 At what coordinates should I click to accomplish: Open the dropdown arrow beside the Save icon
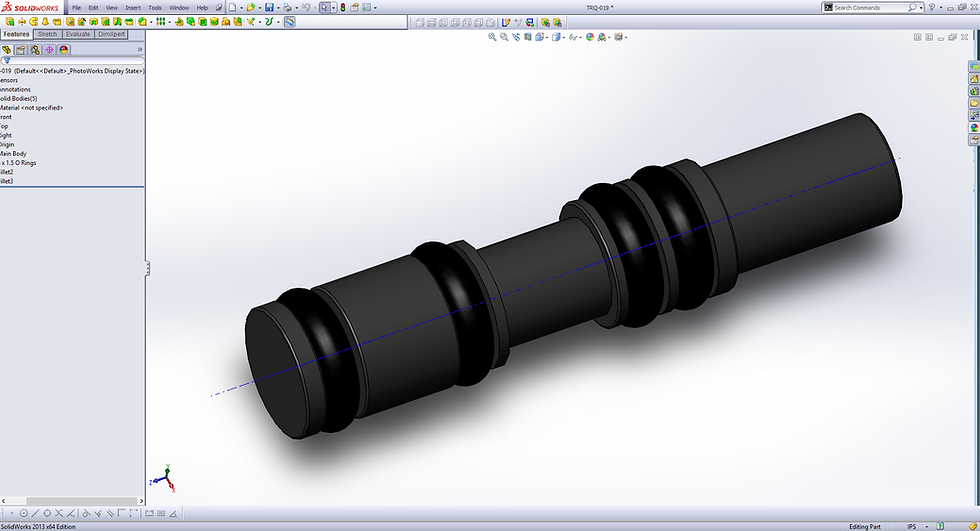point(278,8)
